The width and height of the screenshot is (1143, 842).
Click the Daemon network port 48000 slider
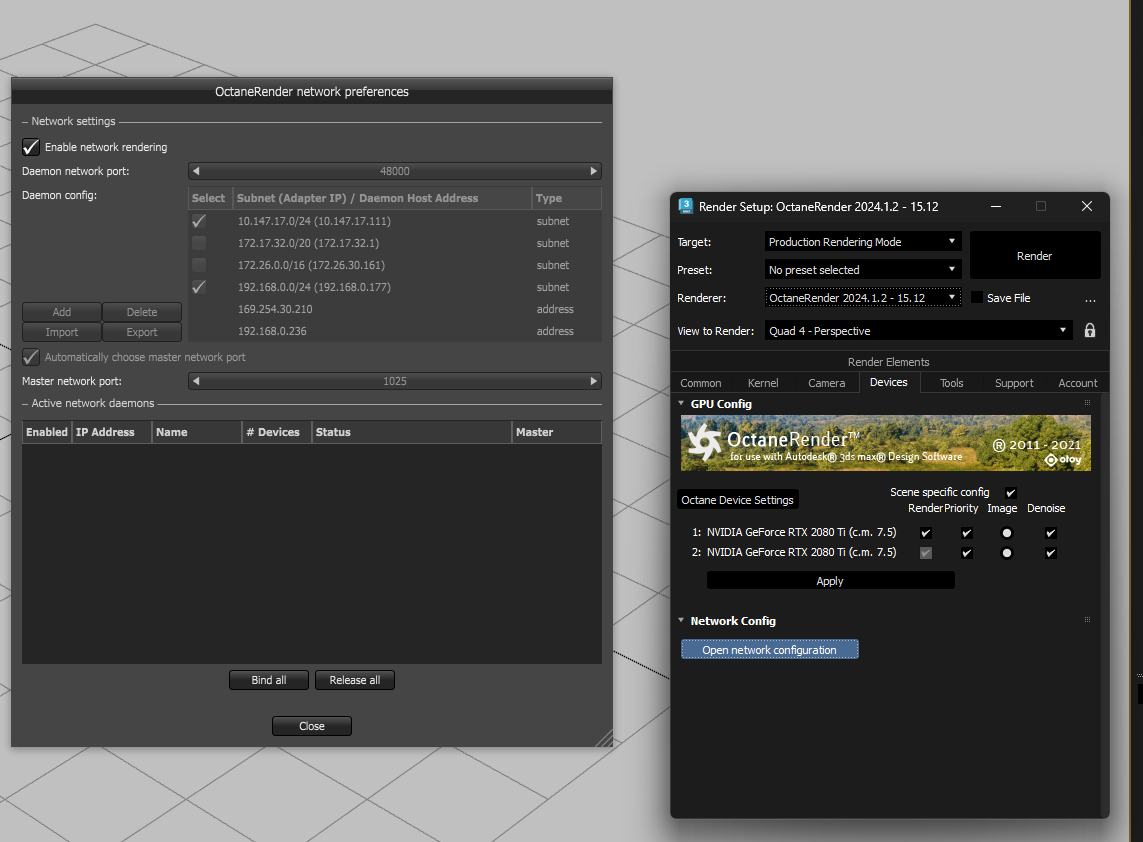click(394, 171)
